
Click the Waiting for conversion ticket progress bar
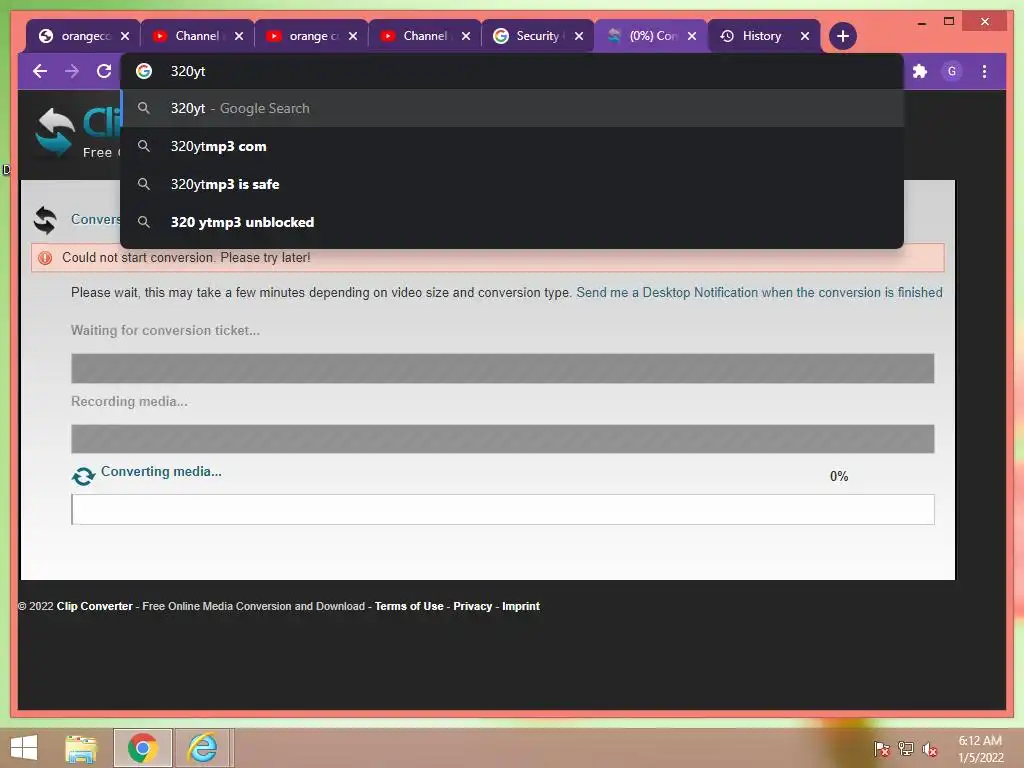(502, 368)
